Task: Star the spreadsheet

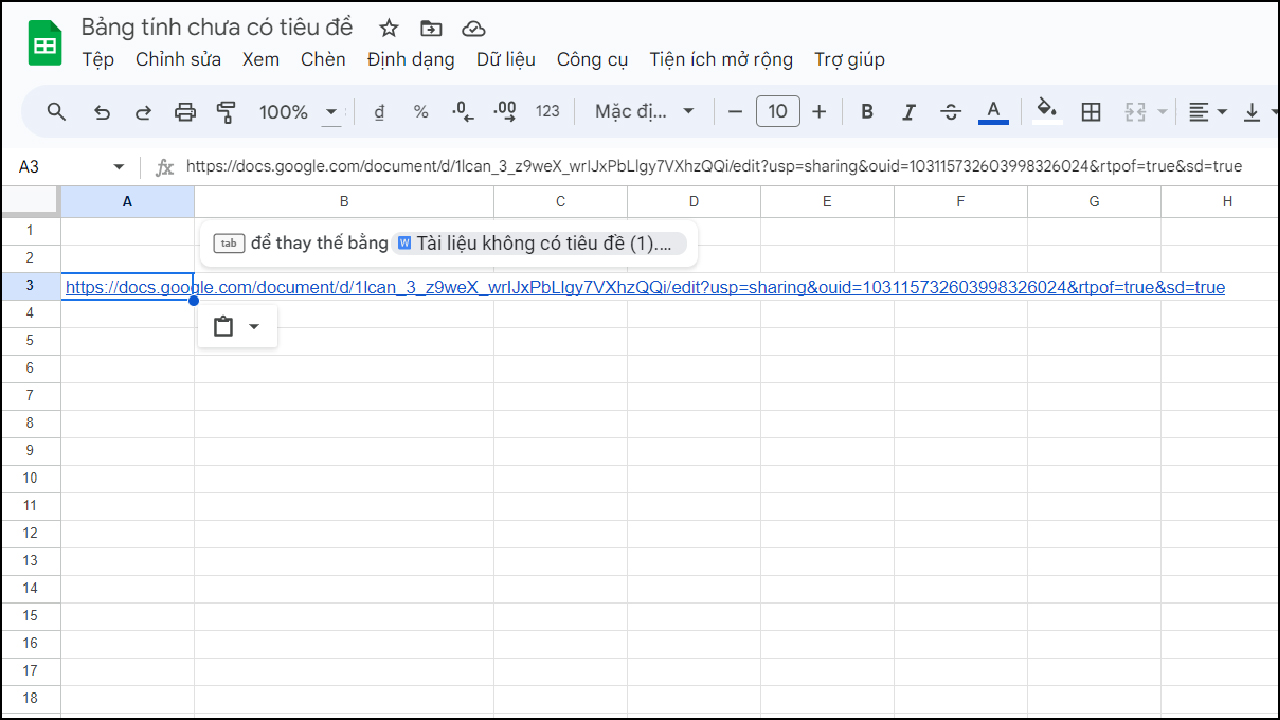Action: [389, 28]
